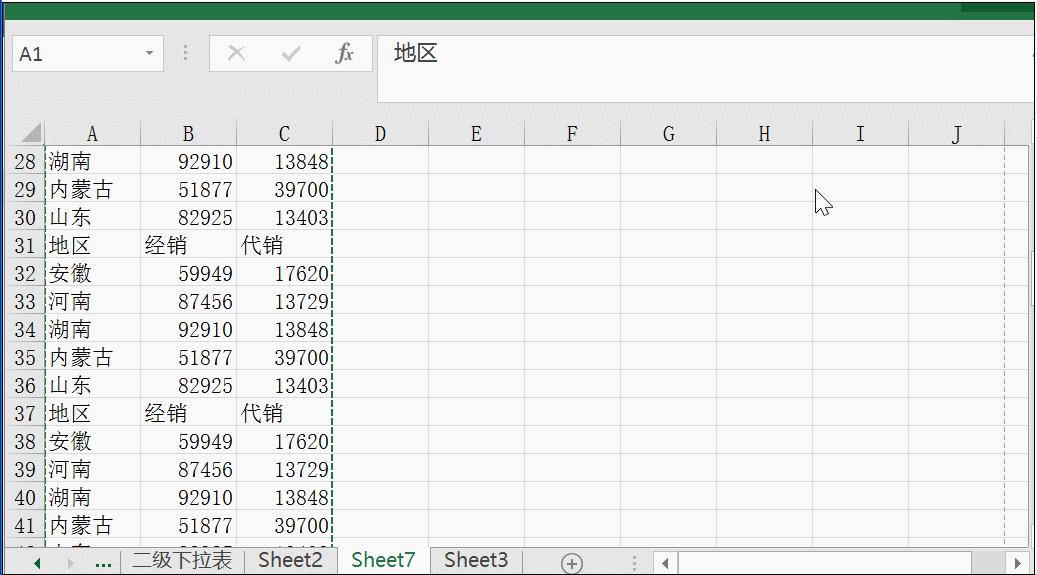Click the Cancel X icon in formula bar
Image resolution: width=1037 pixels, height=575 pixels.
pos(237,54)
